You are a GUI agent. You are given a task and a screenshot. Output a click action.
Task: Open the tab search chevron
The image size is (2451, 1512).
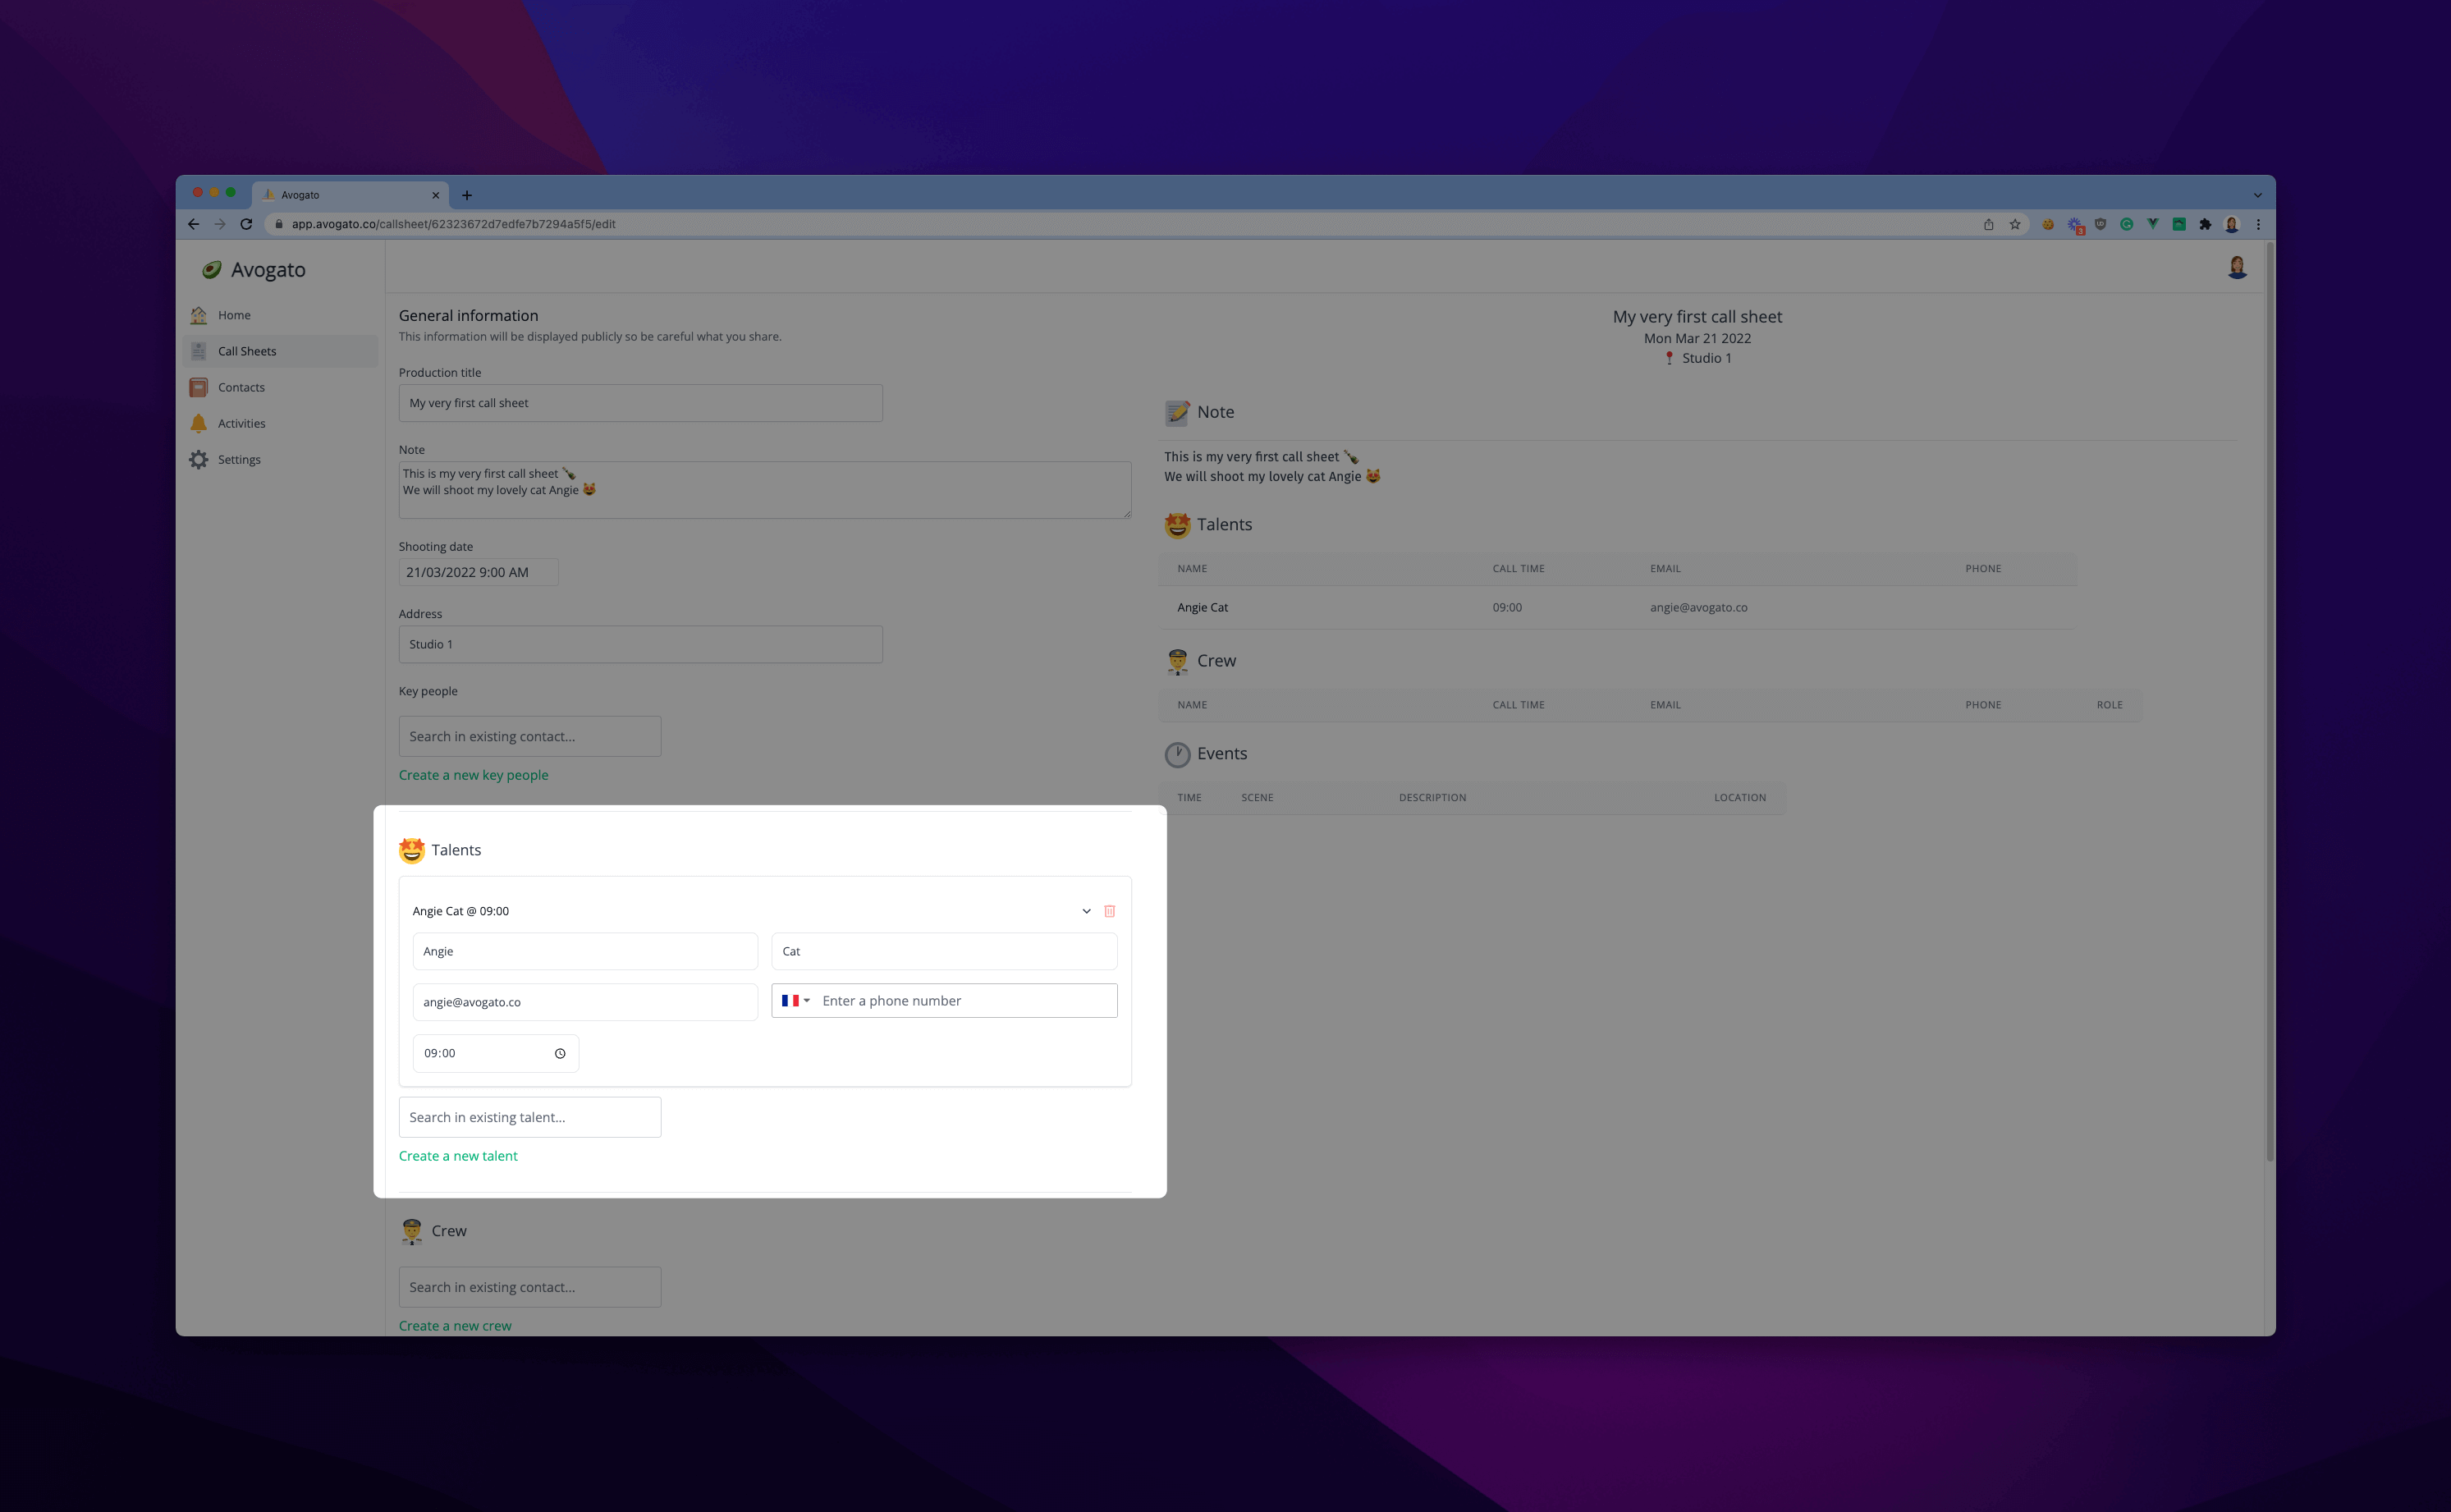click(2257, 195)
